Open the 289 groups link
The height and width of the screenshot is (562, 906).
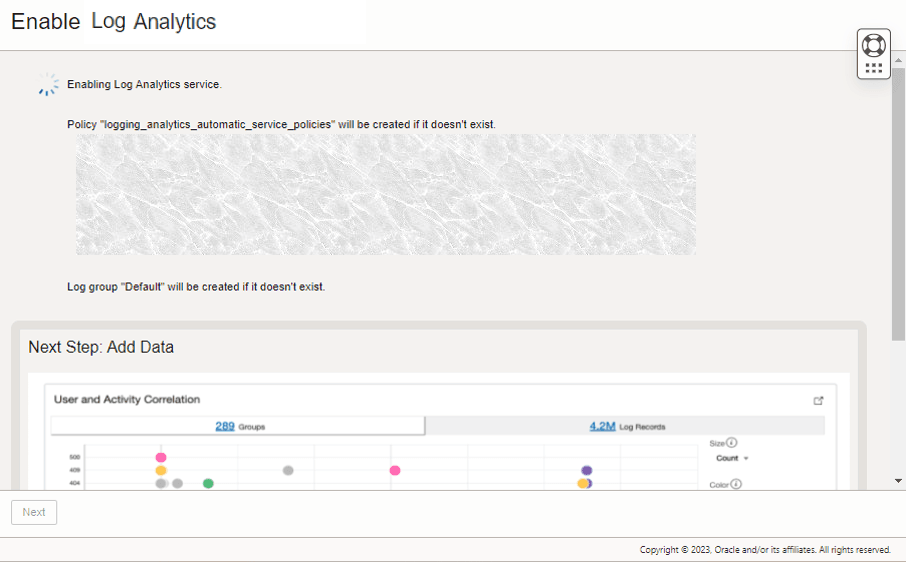[224, 426]
